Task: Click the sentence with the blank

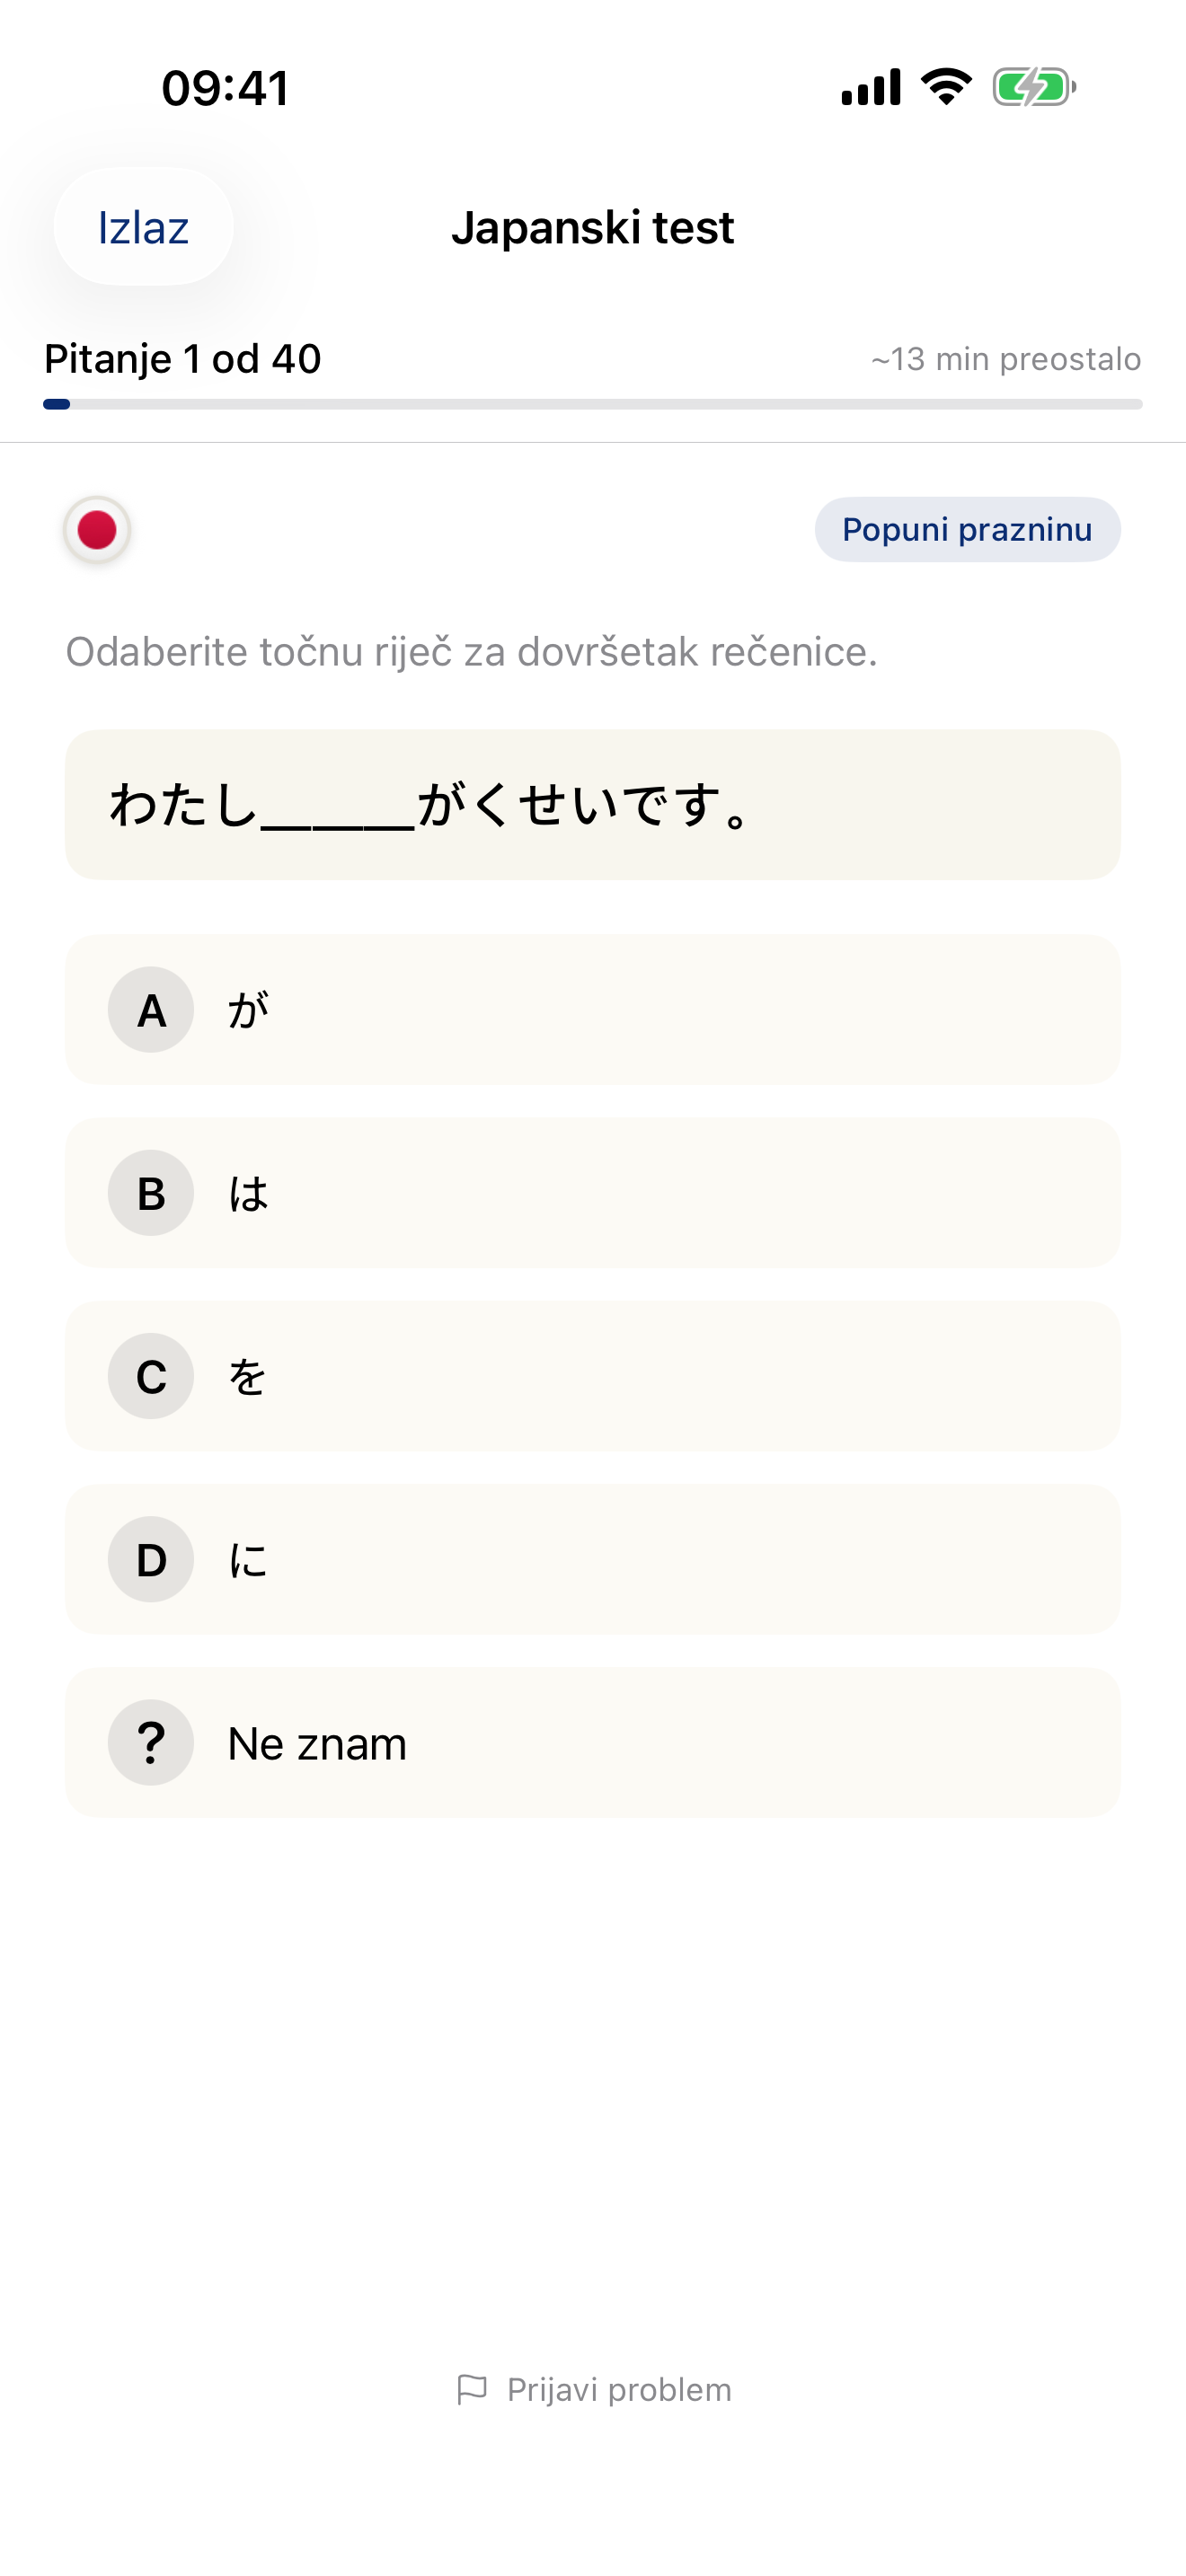Action: coord(592,805)
